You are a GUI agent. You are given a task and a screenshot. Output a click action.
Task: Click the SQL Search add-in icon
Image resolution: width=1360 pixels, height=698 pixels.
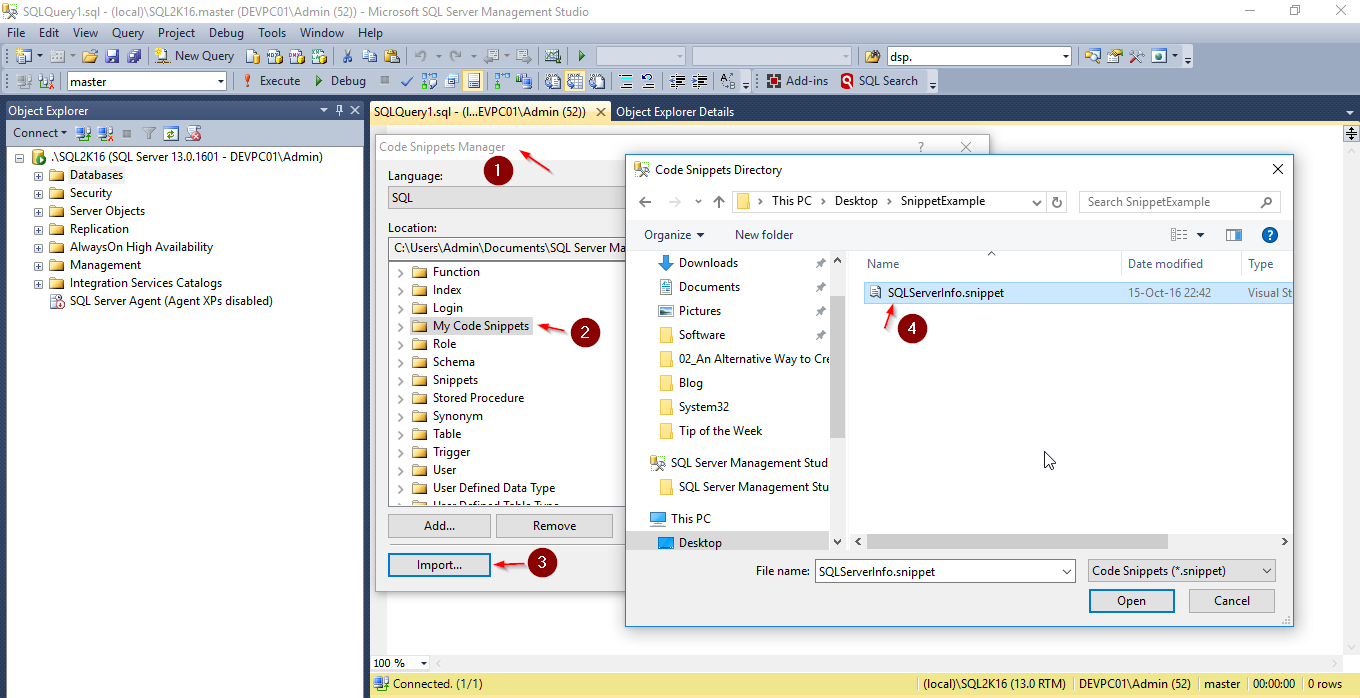click(x=879, y=81)
